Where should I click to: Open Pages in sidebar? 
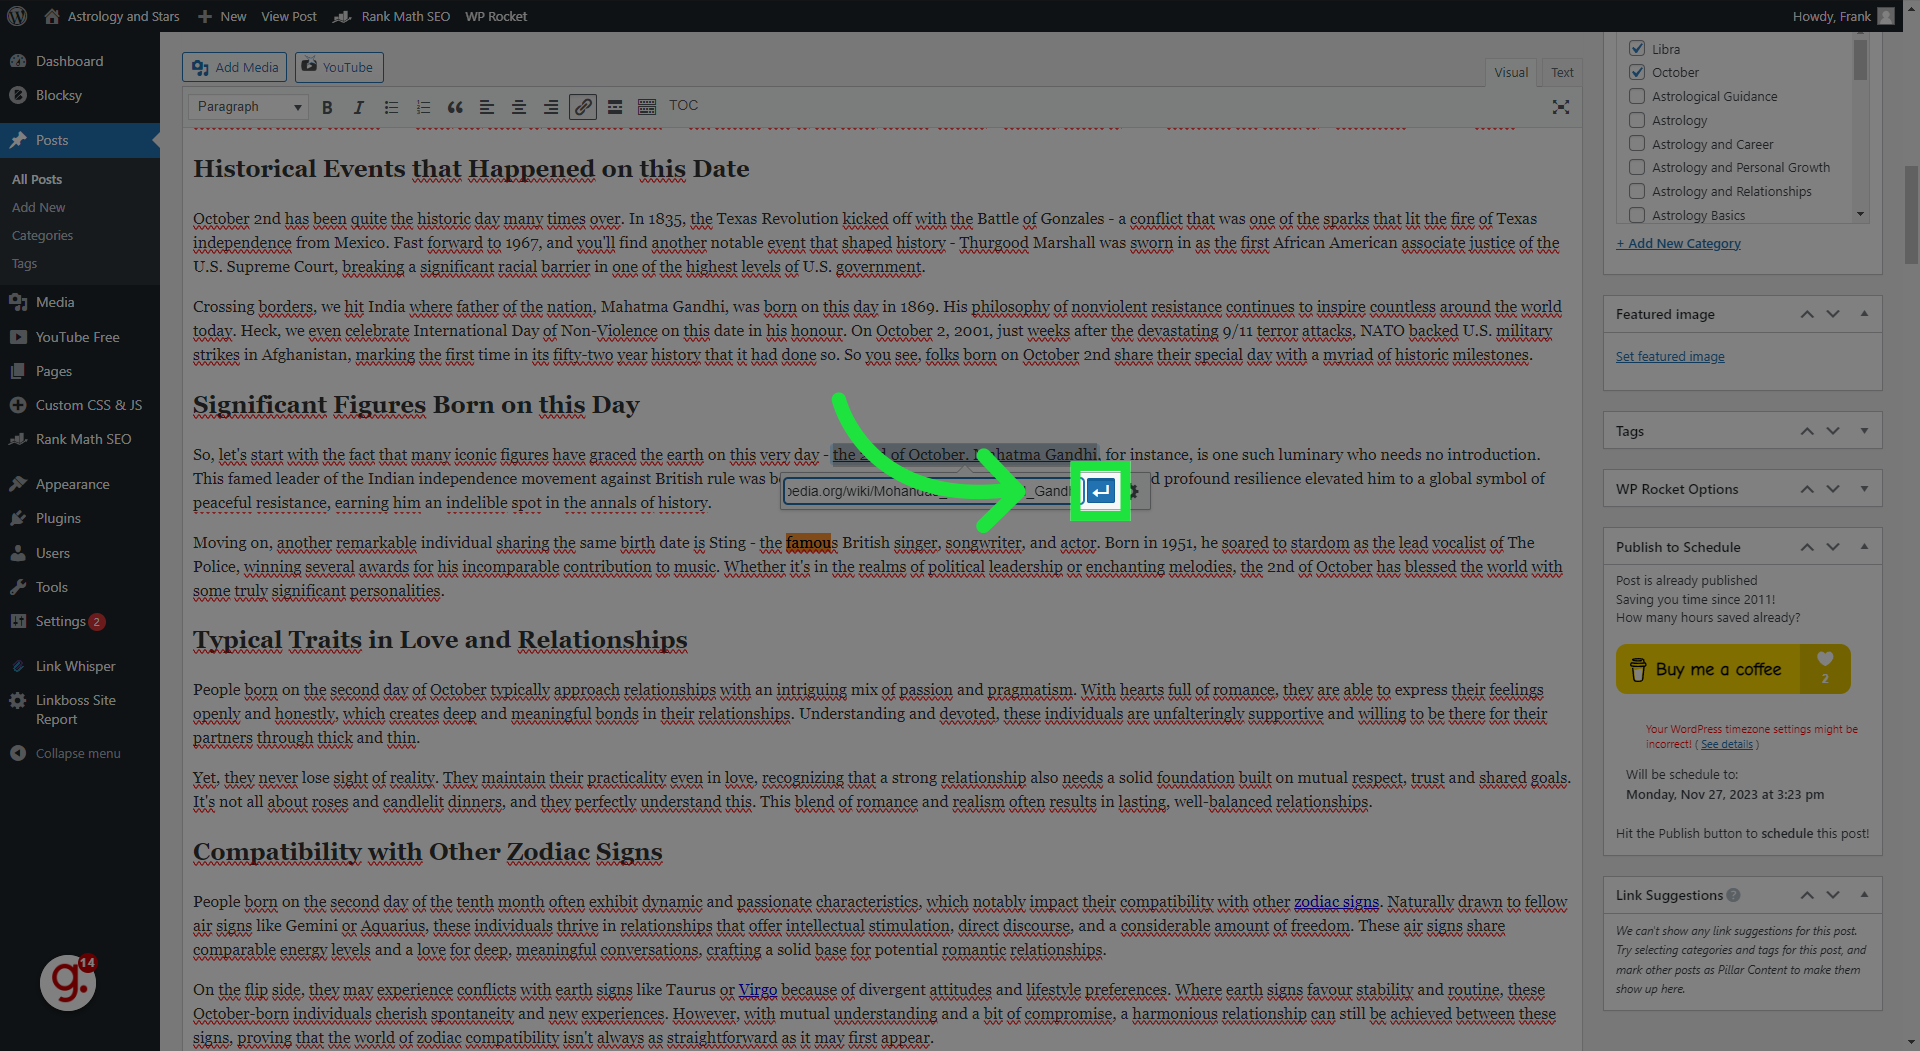[54, 371]
